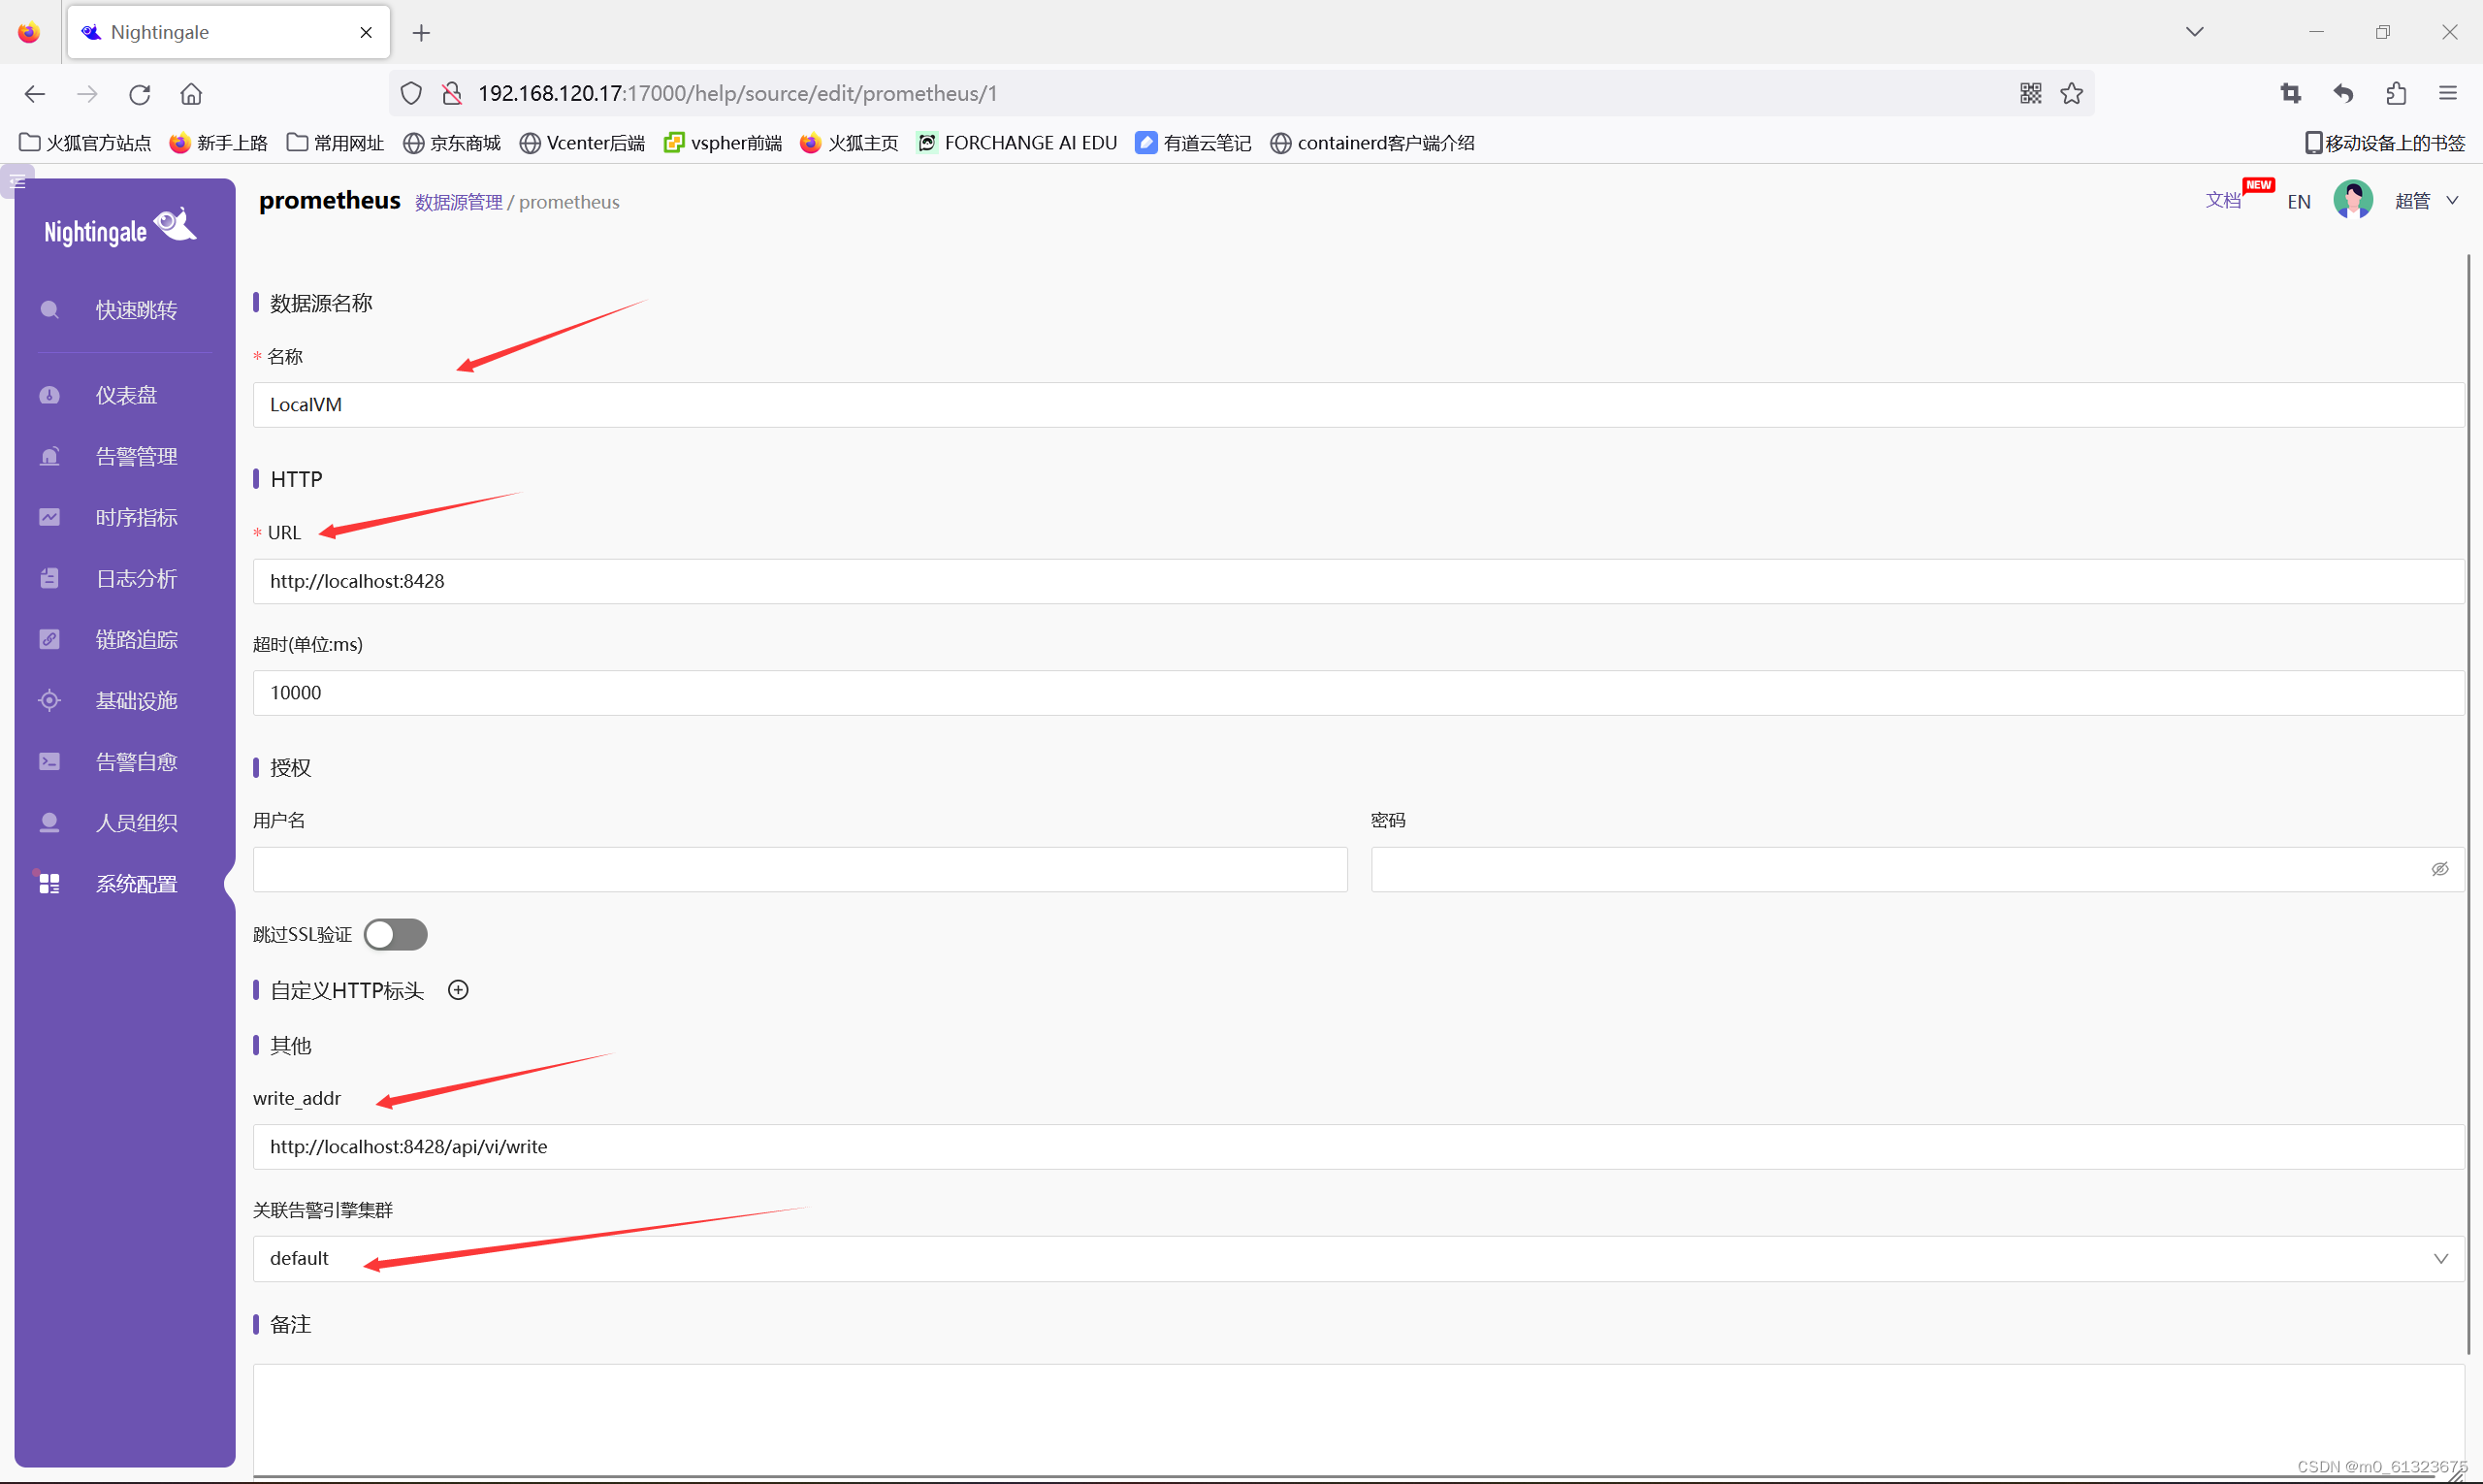
Task: Expand the list all tabs chevron
Action: pos(2194,32)
